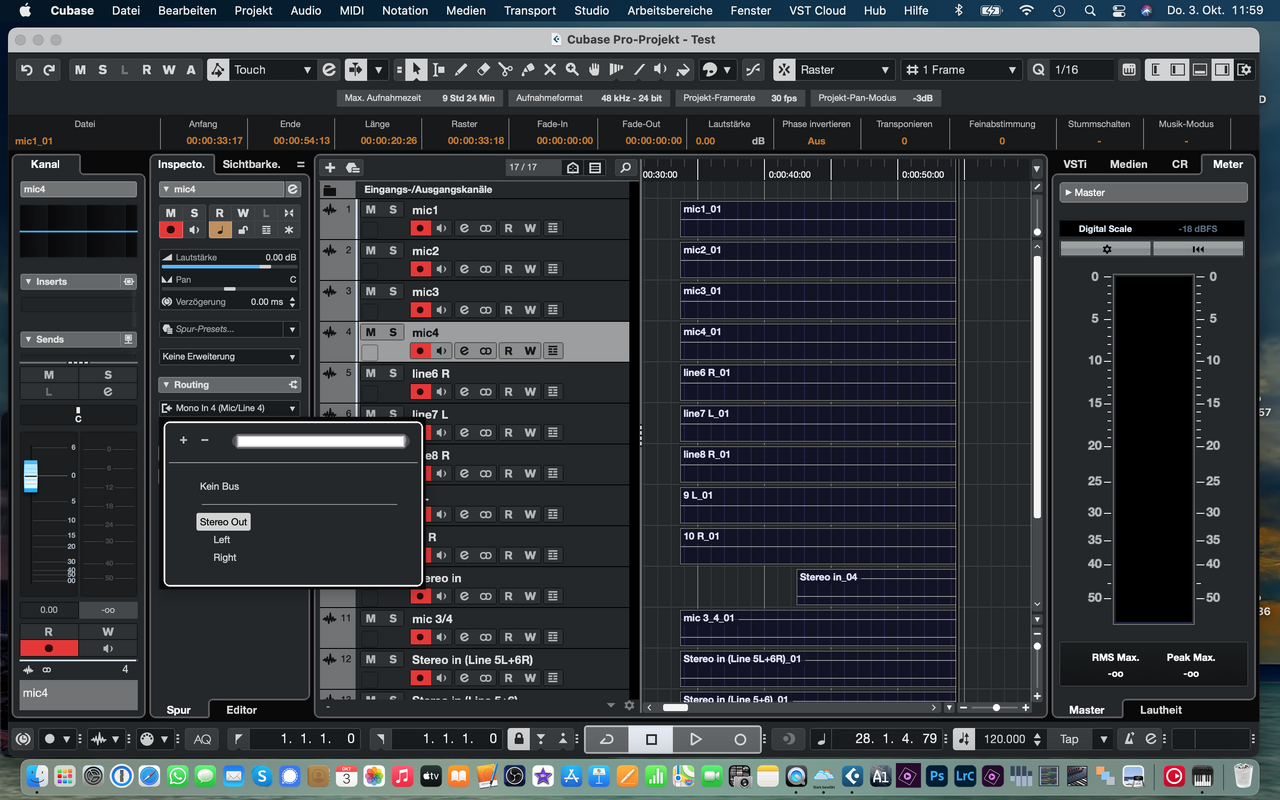Select the Draw pencil tool
The height and width of the screenshot is (800, 1280).
point(461,70)
